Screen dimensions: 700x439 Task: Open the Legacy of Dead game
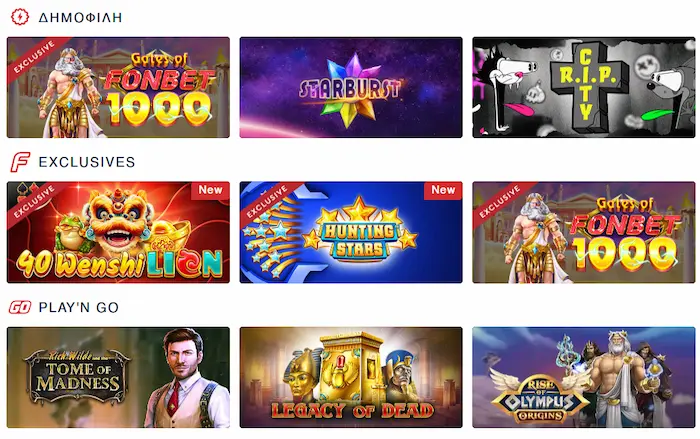pos(351,377)
